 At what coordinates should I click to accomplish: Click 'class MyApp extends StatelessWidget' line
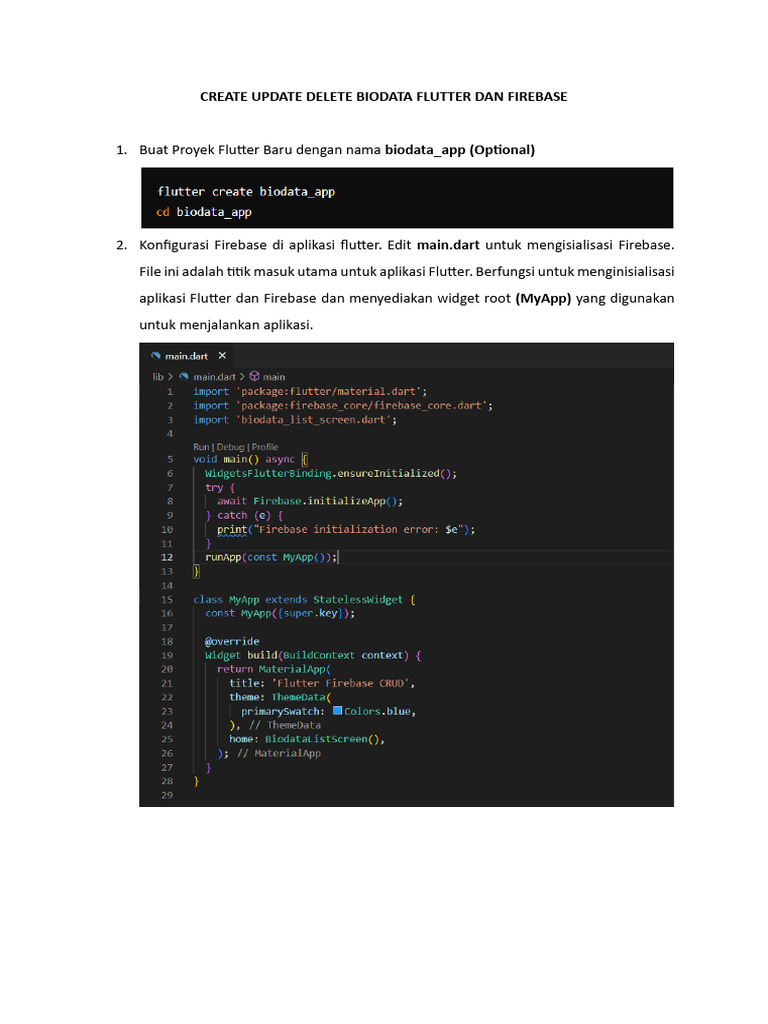coord(304,600)
